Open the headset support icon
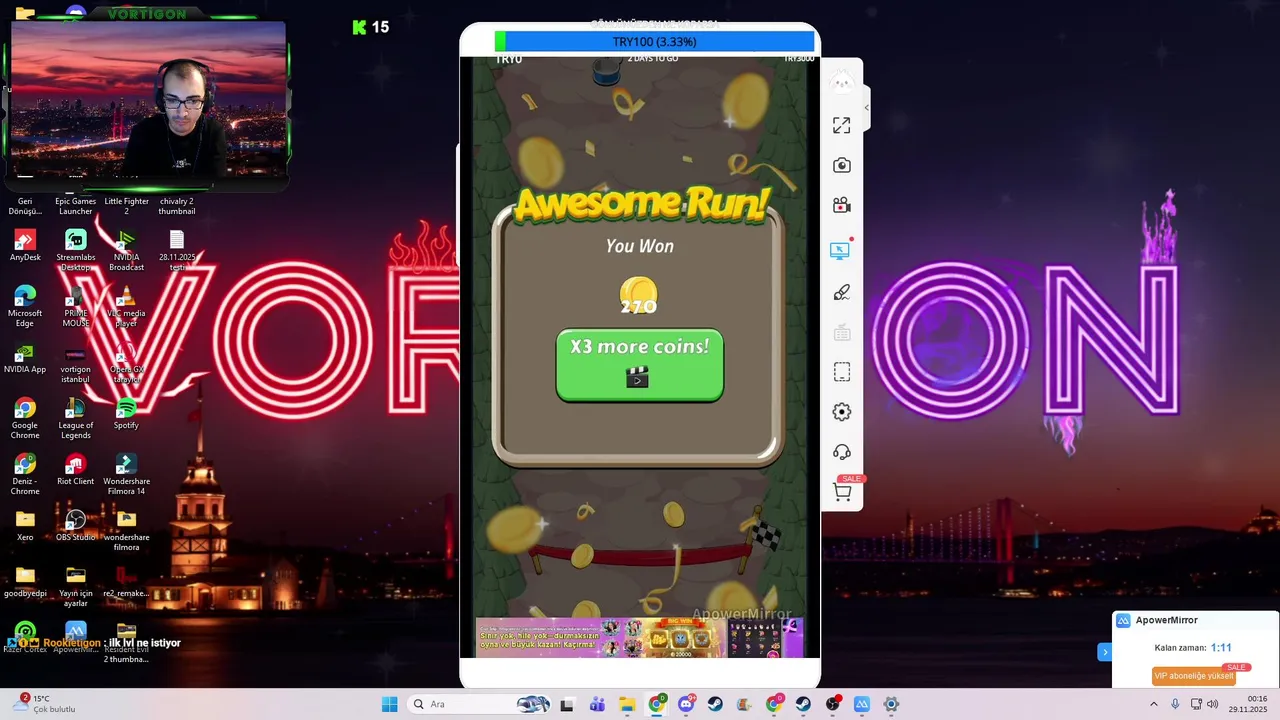The image size is (1280, 720). pos(842,452)
